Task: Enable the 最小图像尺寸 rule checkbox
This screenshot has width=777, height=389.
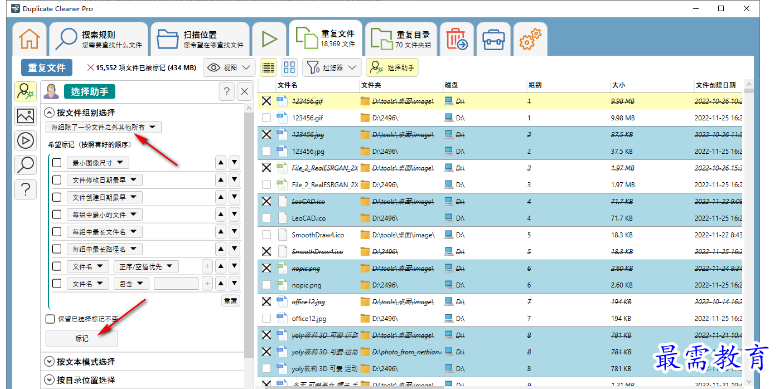Action: 57,163
